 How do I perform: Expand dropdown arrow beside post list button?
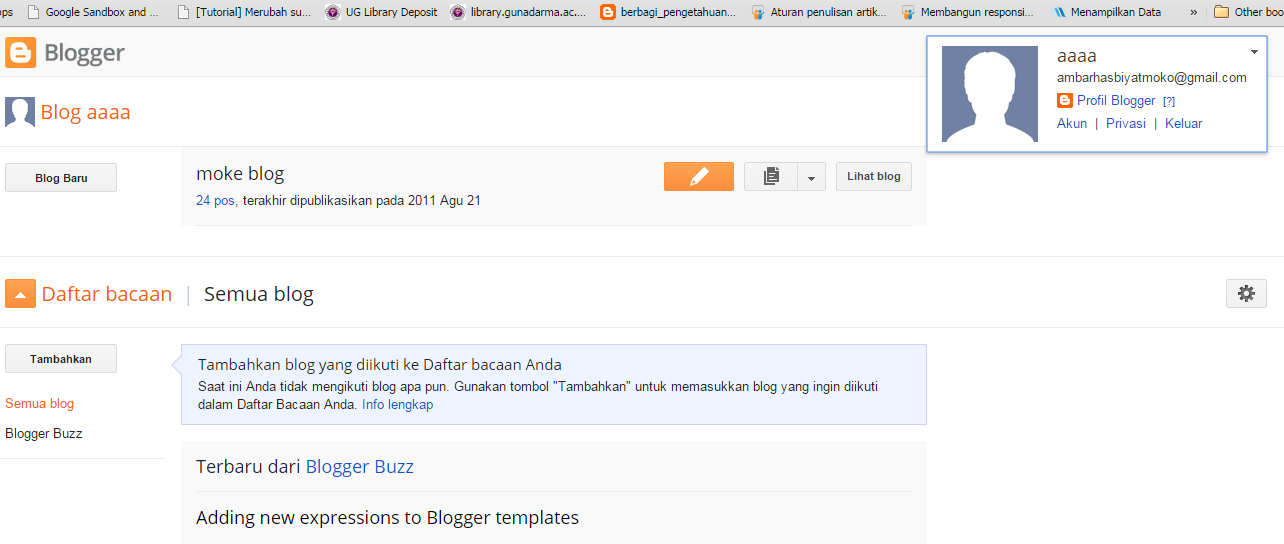tap(811, 176)
